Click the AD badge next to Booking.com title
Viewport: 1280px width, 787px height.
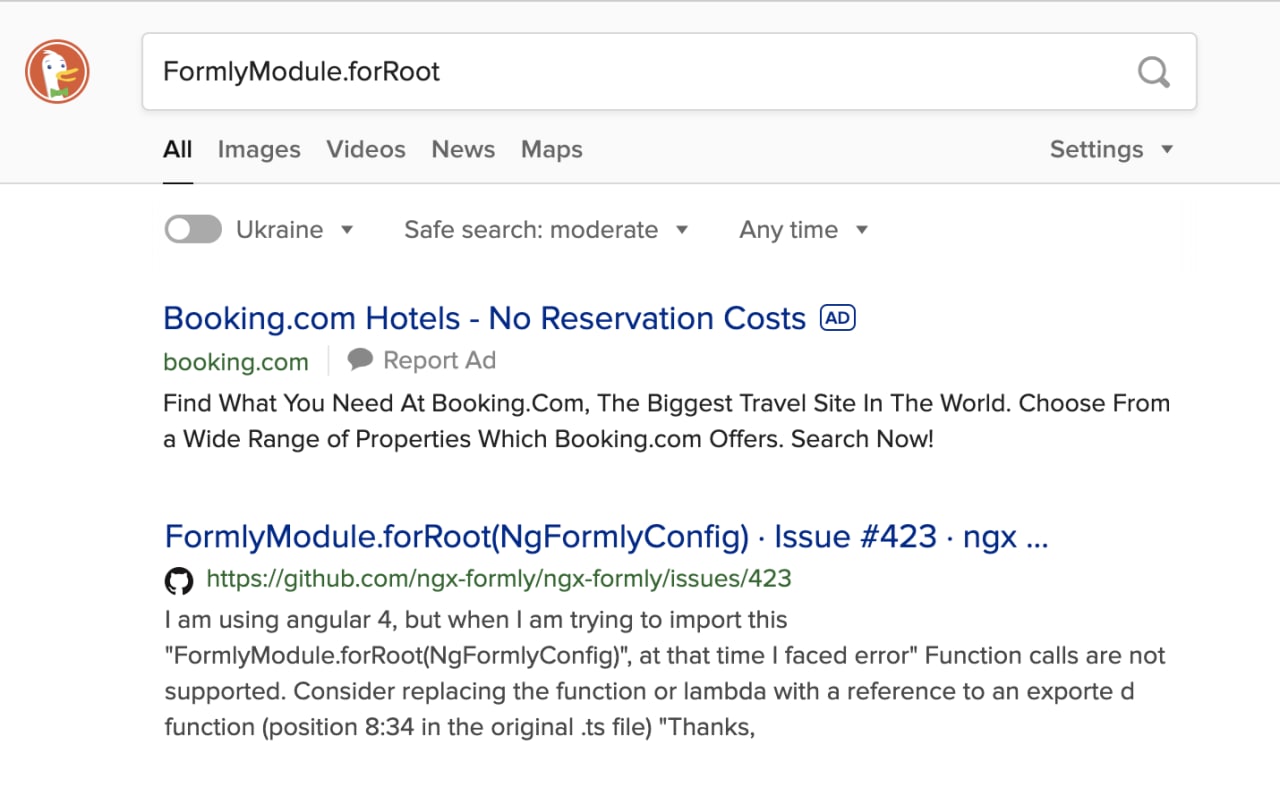coord(838,318)
